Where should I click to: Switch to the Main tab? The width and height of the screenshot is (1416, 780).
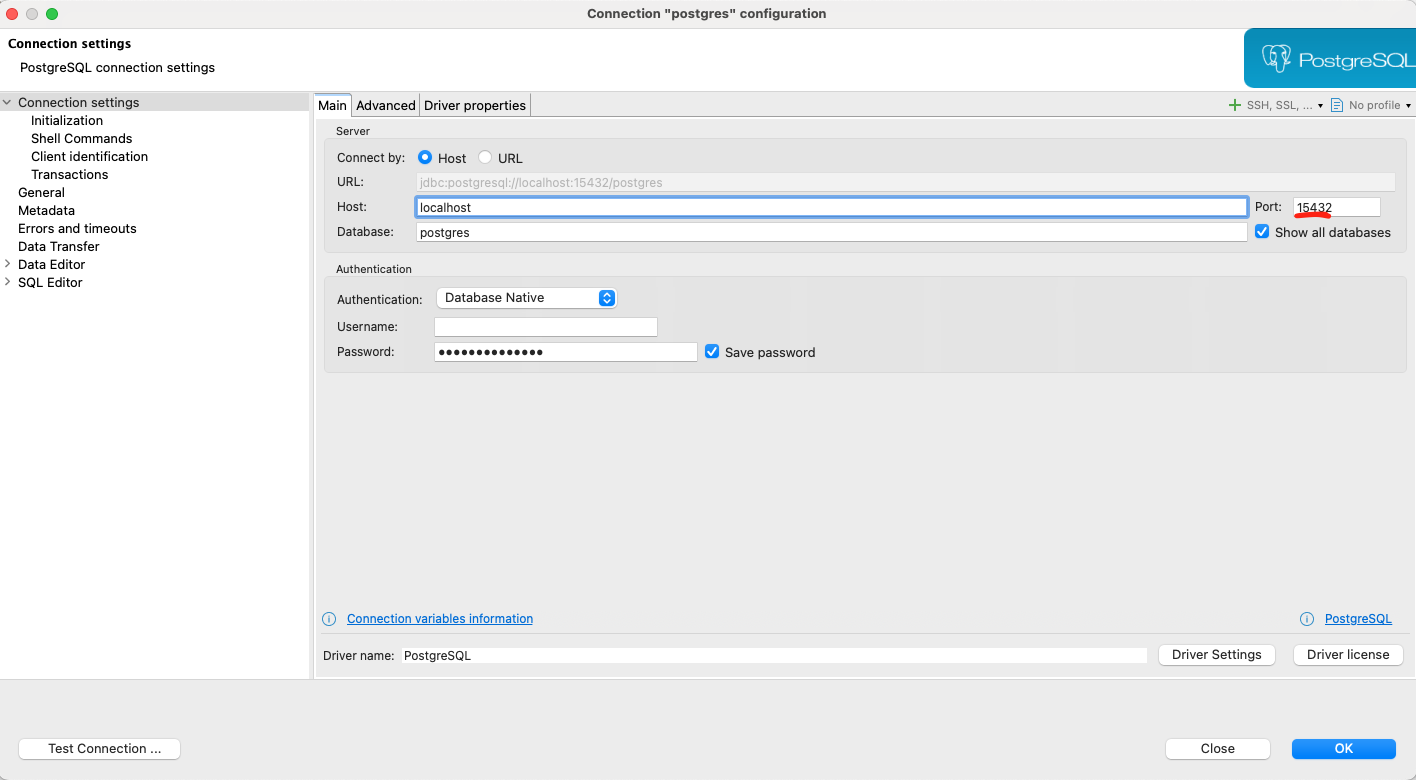332,105
